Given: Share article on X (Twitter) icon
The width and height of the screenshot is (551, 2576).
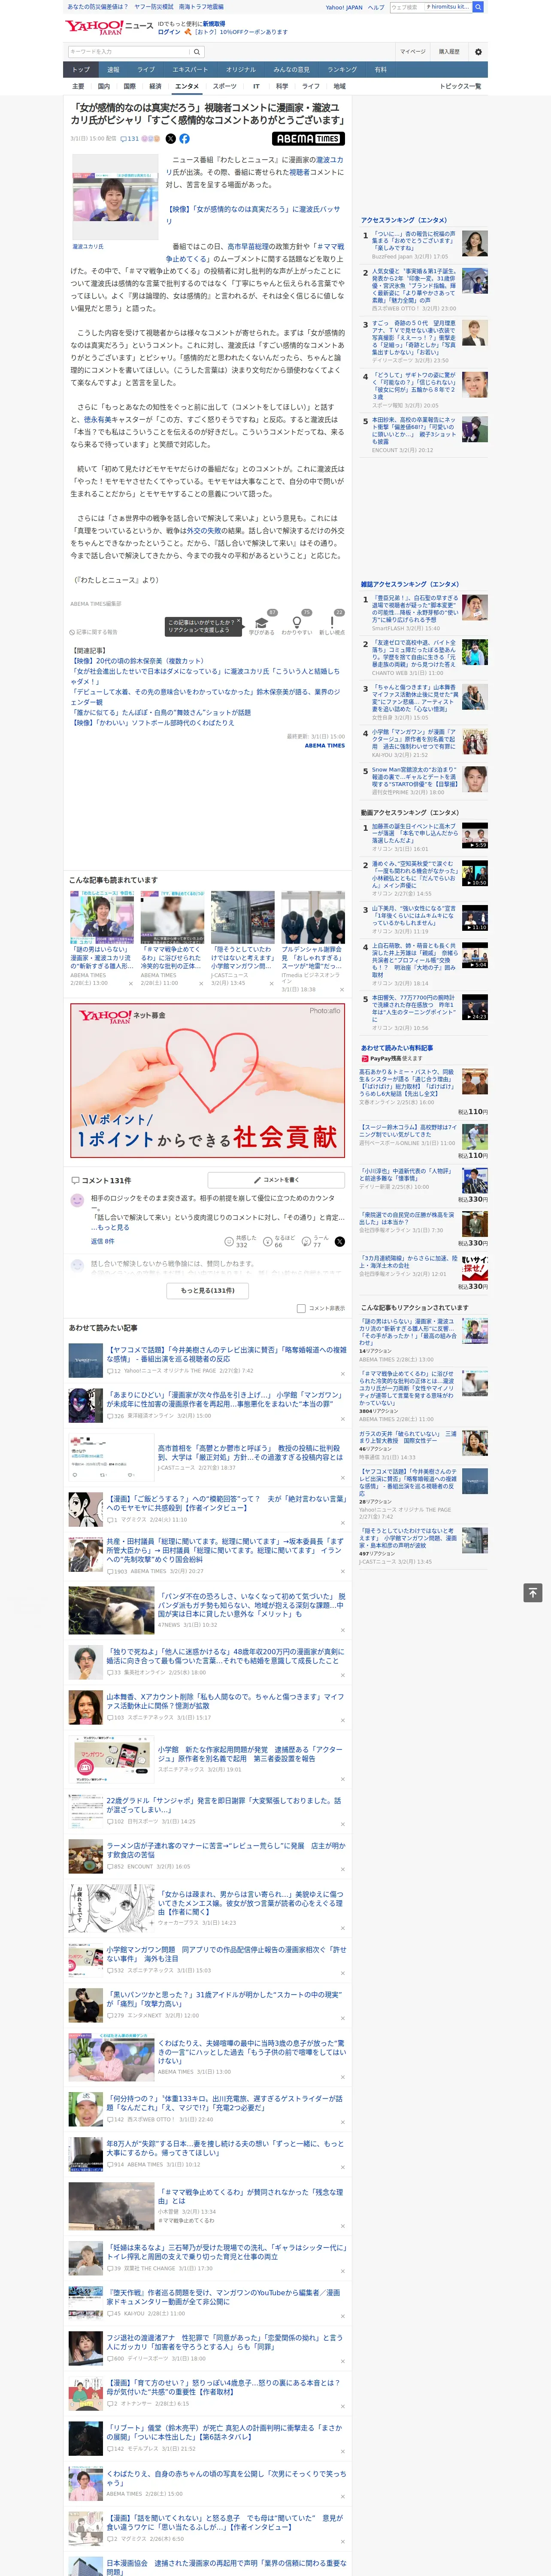Looking at the screenshot, I should coord(170,139).
